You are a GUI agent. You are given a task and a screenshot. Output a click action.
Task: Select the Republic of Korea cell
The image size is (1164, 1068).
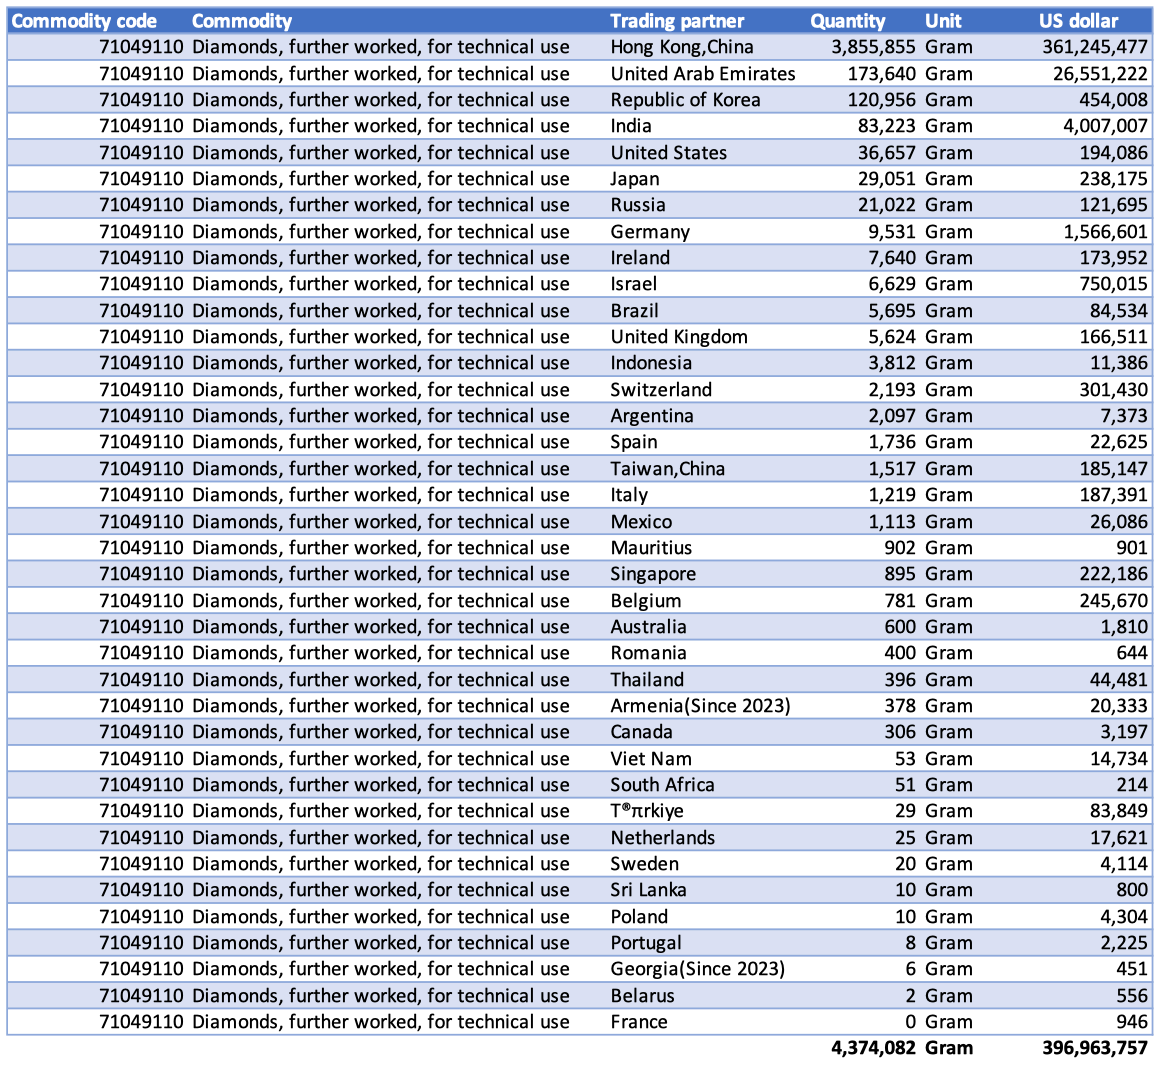click(685, 100)
